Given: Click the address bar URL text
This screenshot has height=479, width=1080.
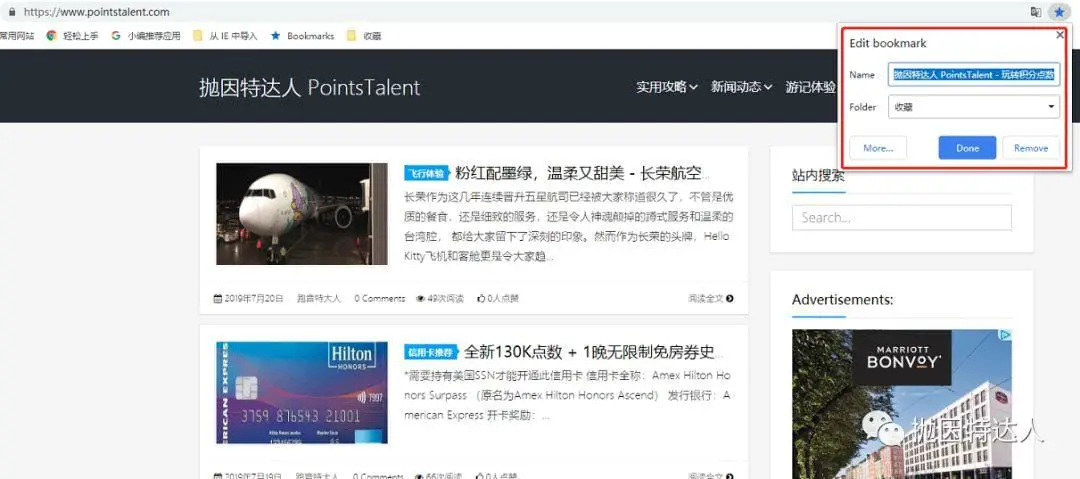Looking at the screenshot, I should click(x=96, y=12).
